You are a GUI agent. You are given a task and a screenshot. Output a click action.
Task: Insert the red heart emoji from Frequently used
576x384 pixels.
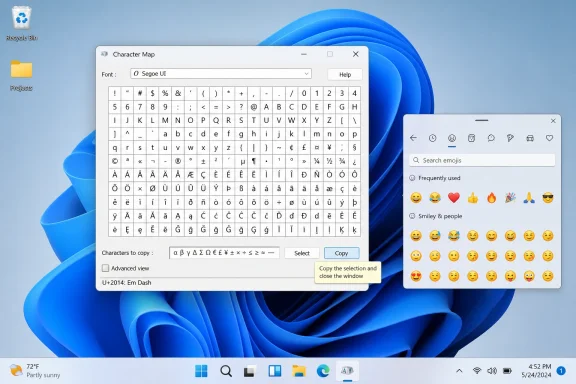tap(454, 198)
